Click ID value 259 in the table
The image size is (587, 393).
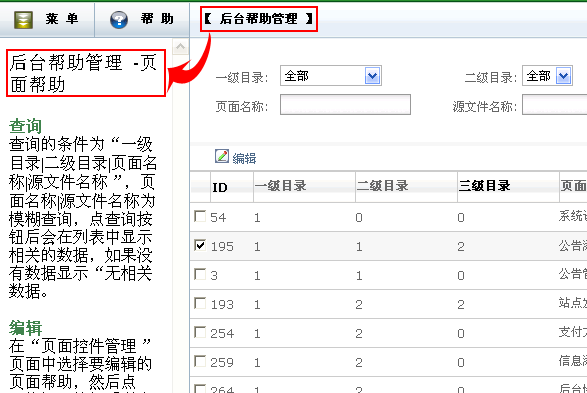point(222,363)
